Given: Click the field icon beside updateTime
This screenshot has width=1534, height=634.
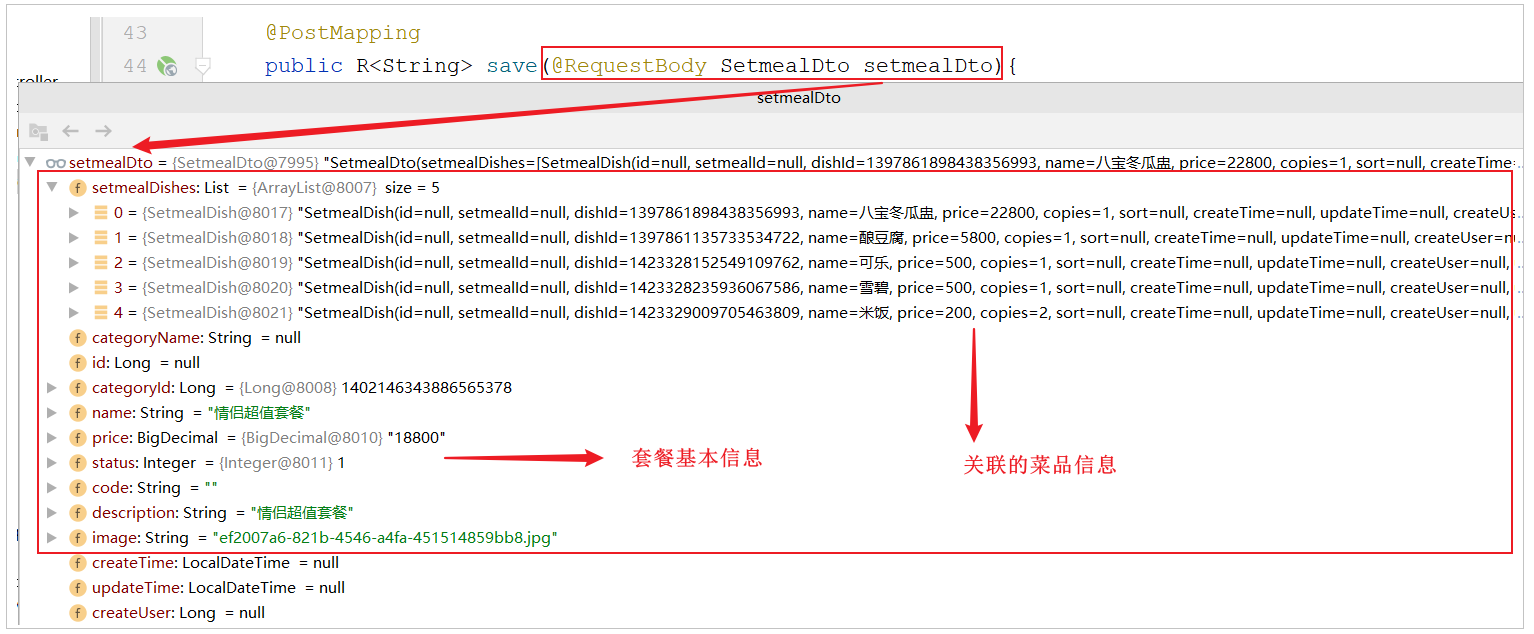Looking at the screenshot, I should tap(77, 588).
